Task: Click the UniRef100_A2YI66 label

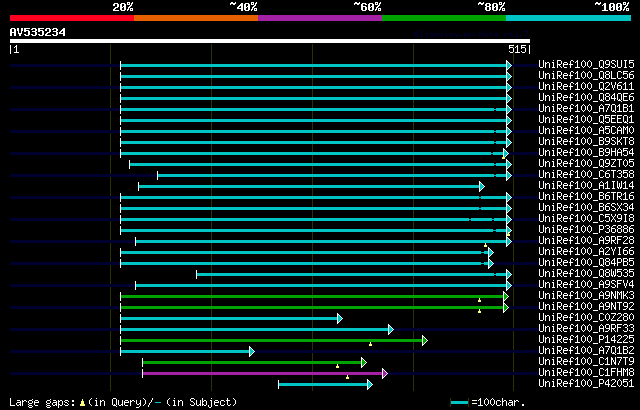Action: [586, 252]
